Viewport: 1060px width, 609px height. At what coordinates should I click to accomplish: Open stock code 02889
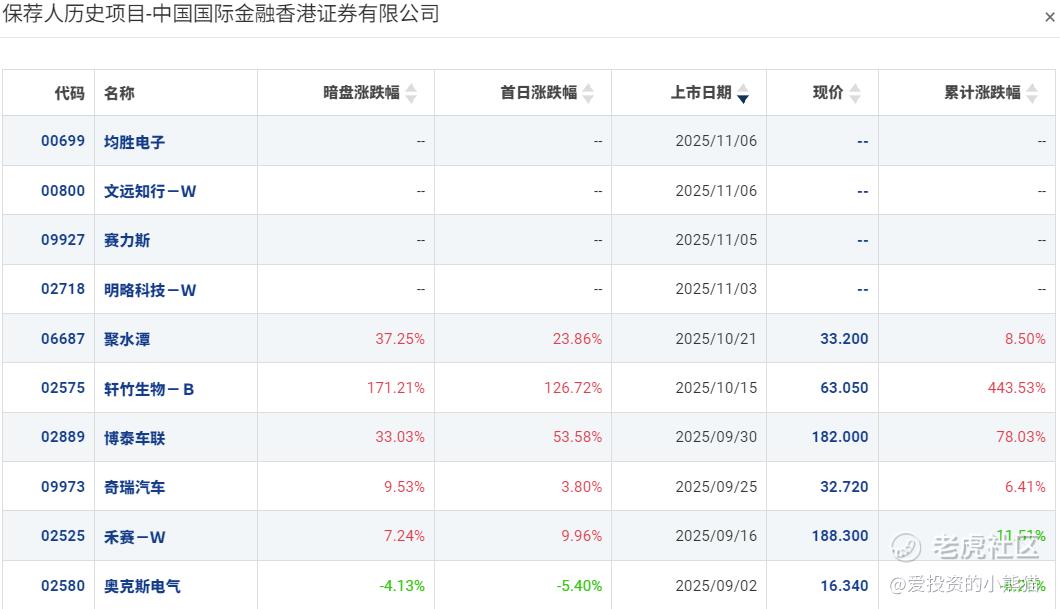[x=63, y=437]
